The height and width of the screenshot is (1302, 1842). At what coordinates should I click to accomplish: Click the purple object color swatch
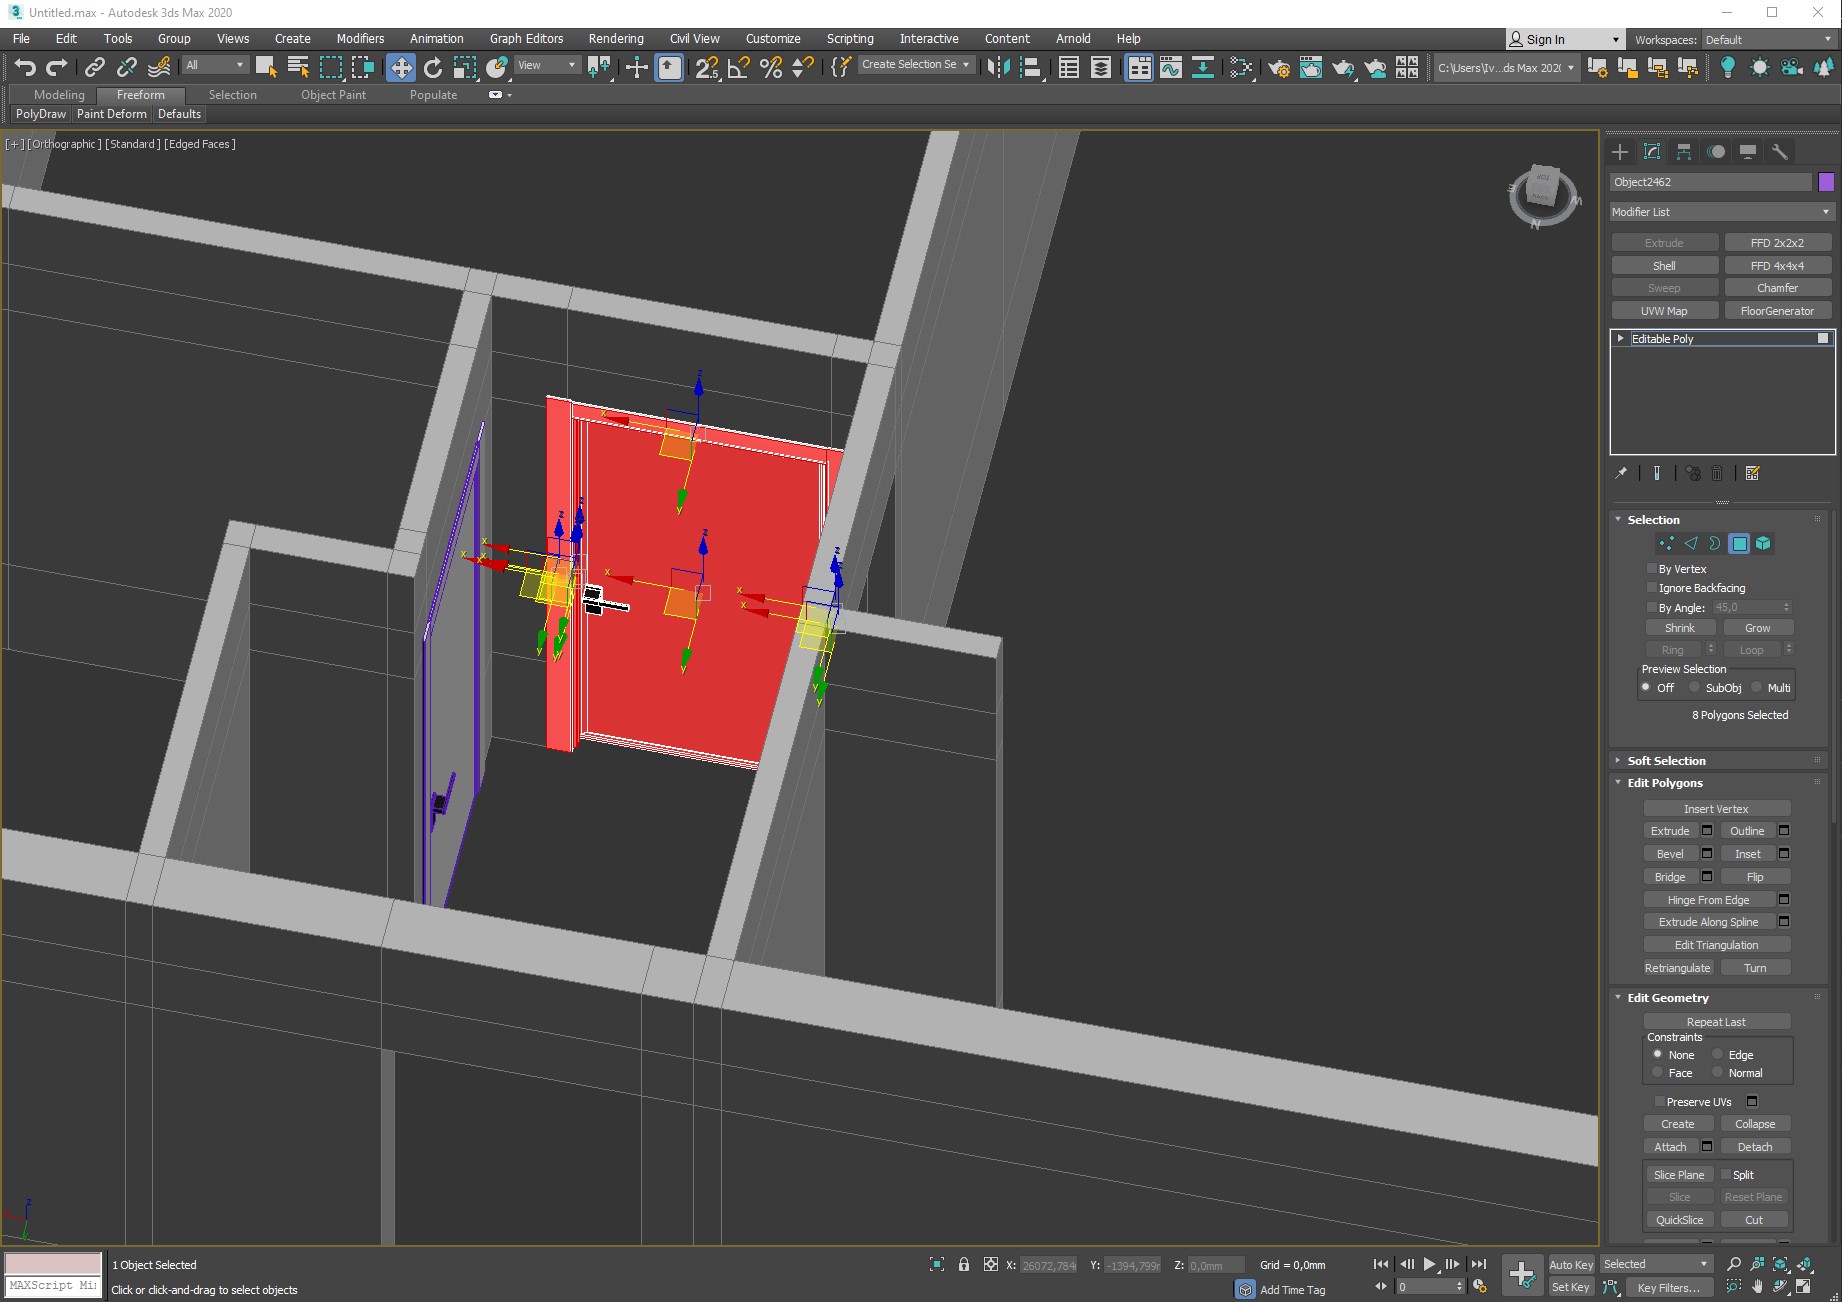point(1826,182)
